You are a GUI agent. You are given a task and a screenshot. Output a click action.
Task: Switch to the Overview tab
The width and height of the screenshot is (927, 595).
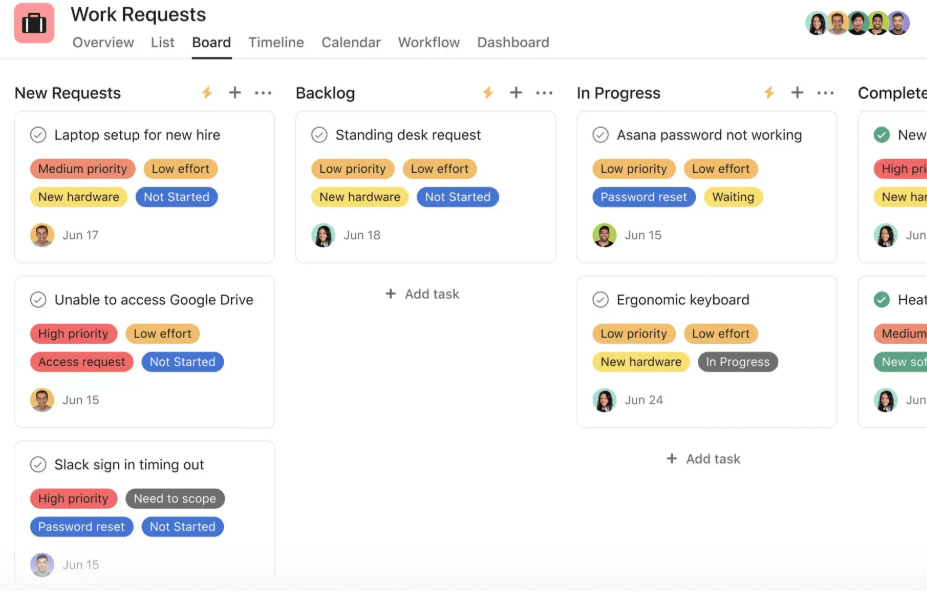(103, 43)
